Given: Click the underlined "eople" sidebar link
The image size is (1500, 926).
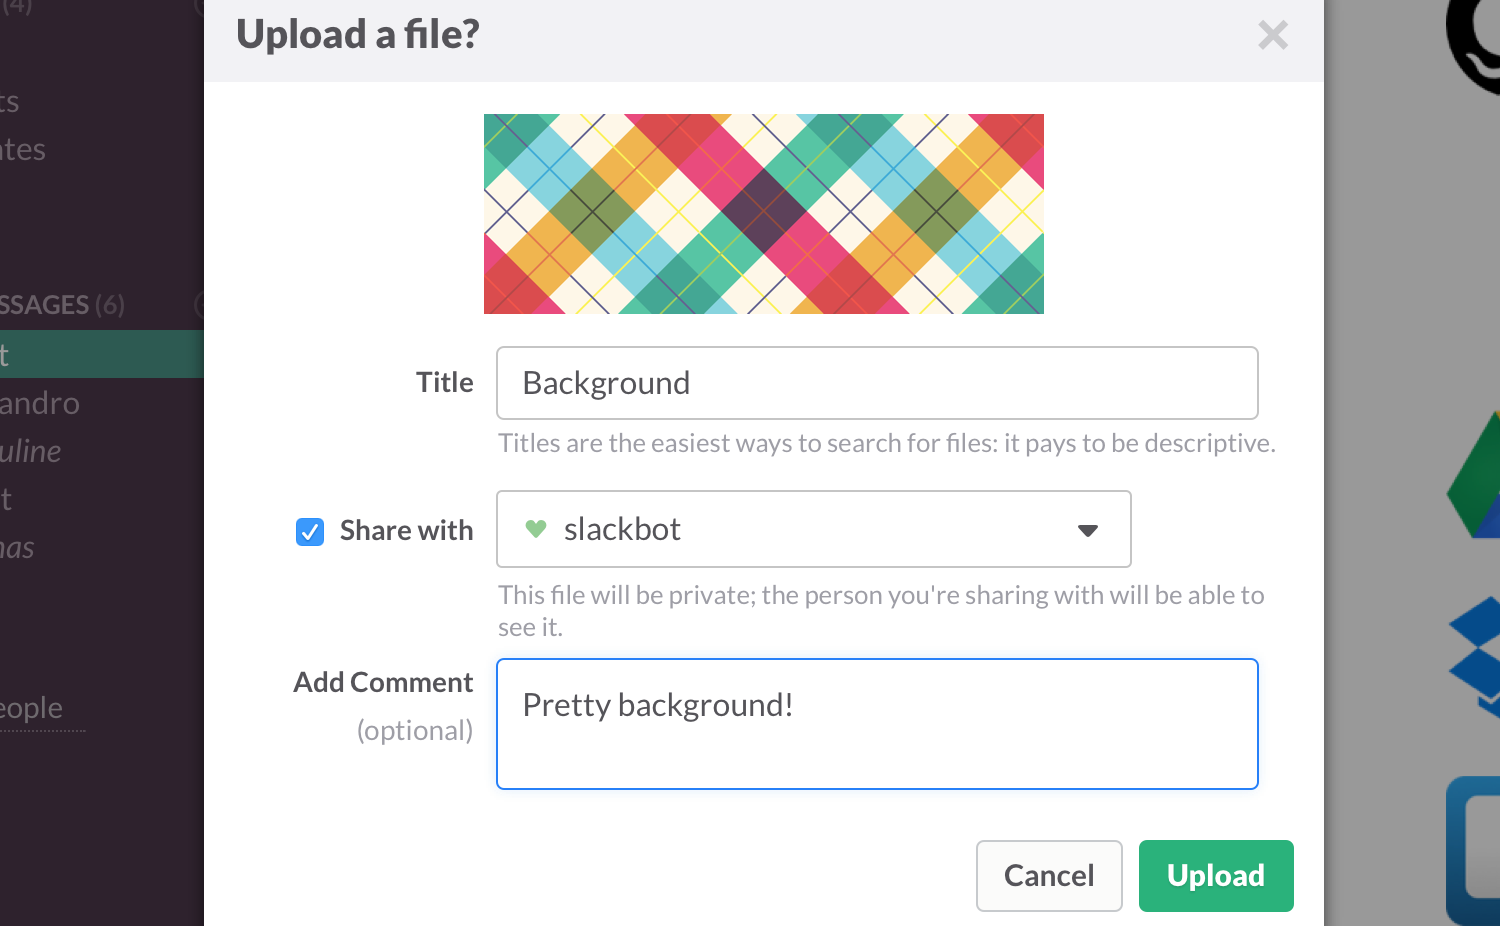Looking at the screenshot, I should pos(32,708).
